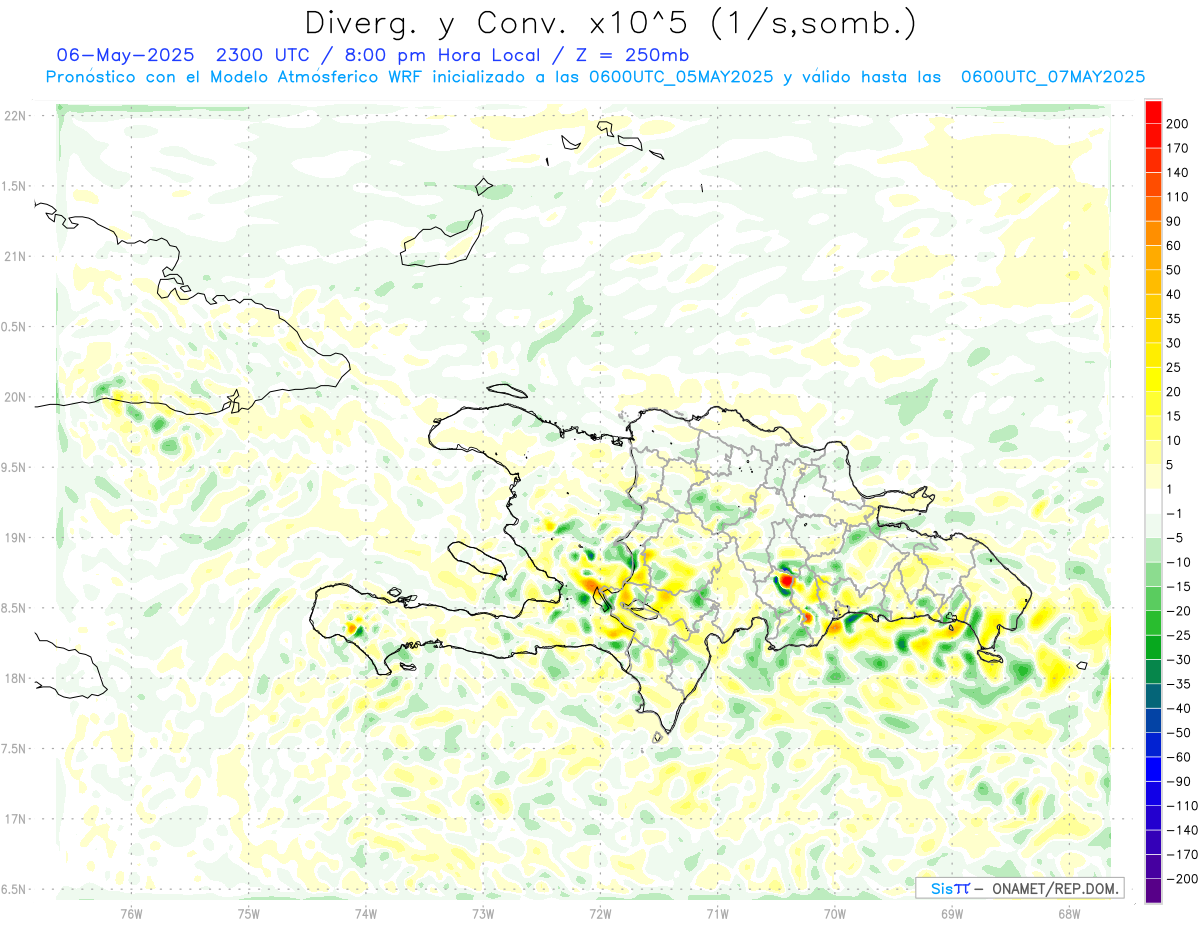The height and width of the screenshot is (927, 1200).
Task: Pick the purple swatch below the -200 label
Action: 1153,891
